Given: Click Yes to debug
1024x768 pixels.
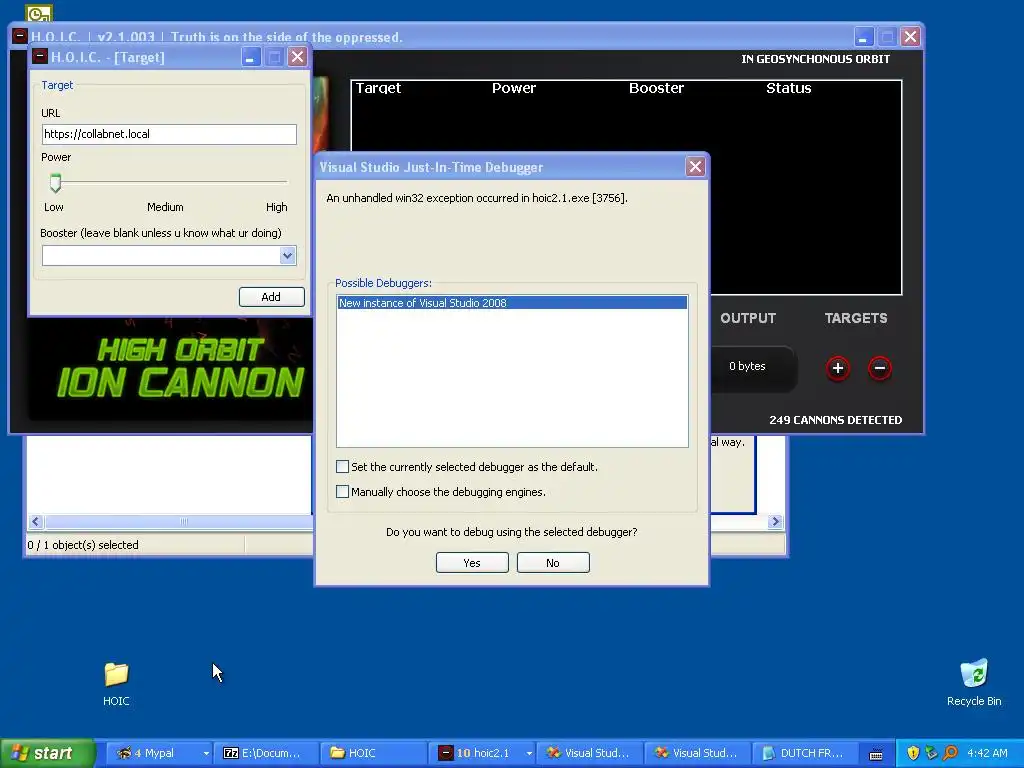Looking at the screenshot, I should (x=472, y=563).
